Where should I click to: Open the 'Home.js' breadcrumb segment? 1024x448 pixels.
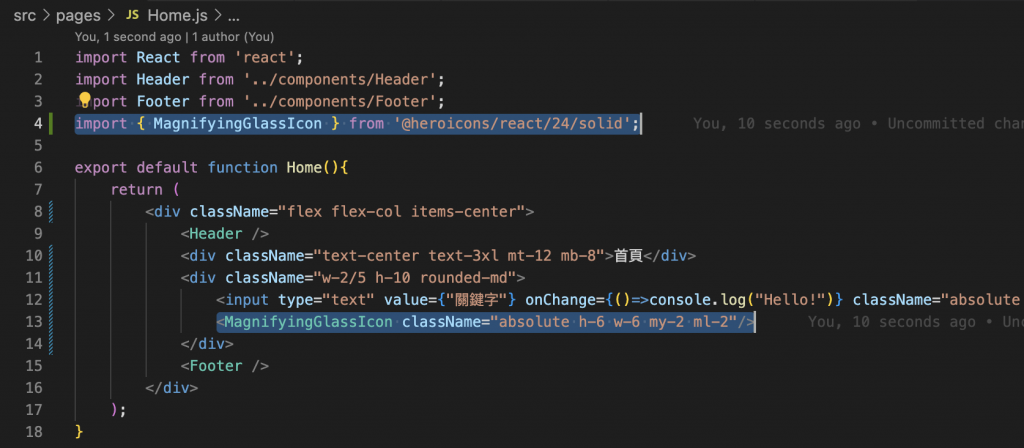click(178, 15)
